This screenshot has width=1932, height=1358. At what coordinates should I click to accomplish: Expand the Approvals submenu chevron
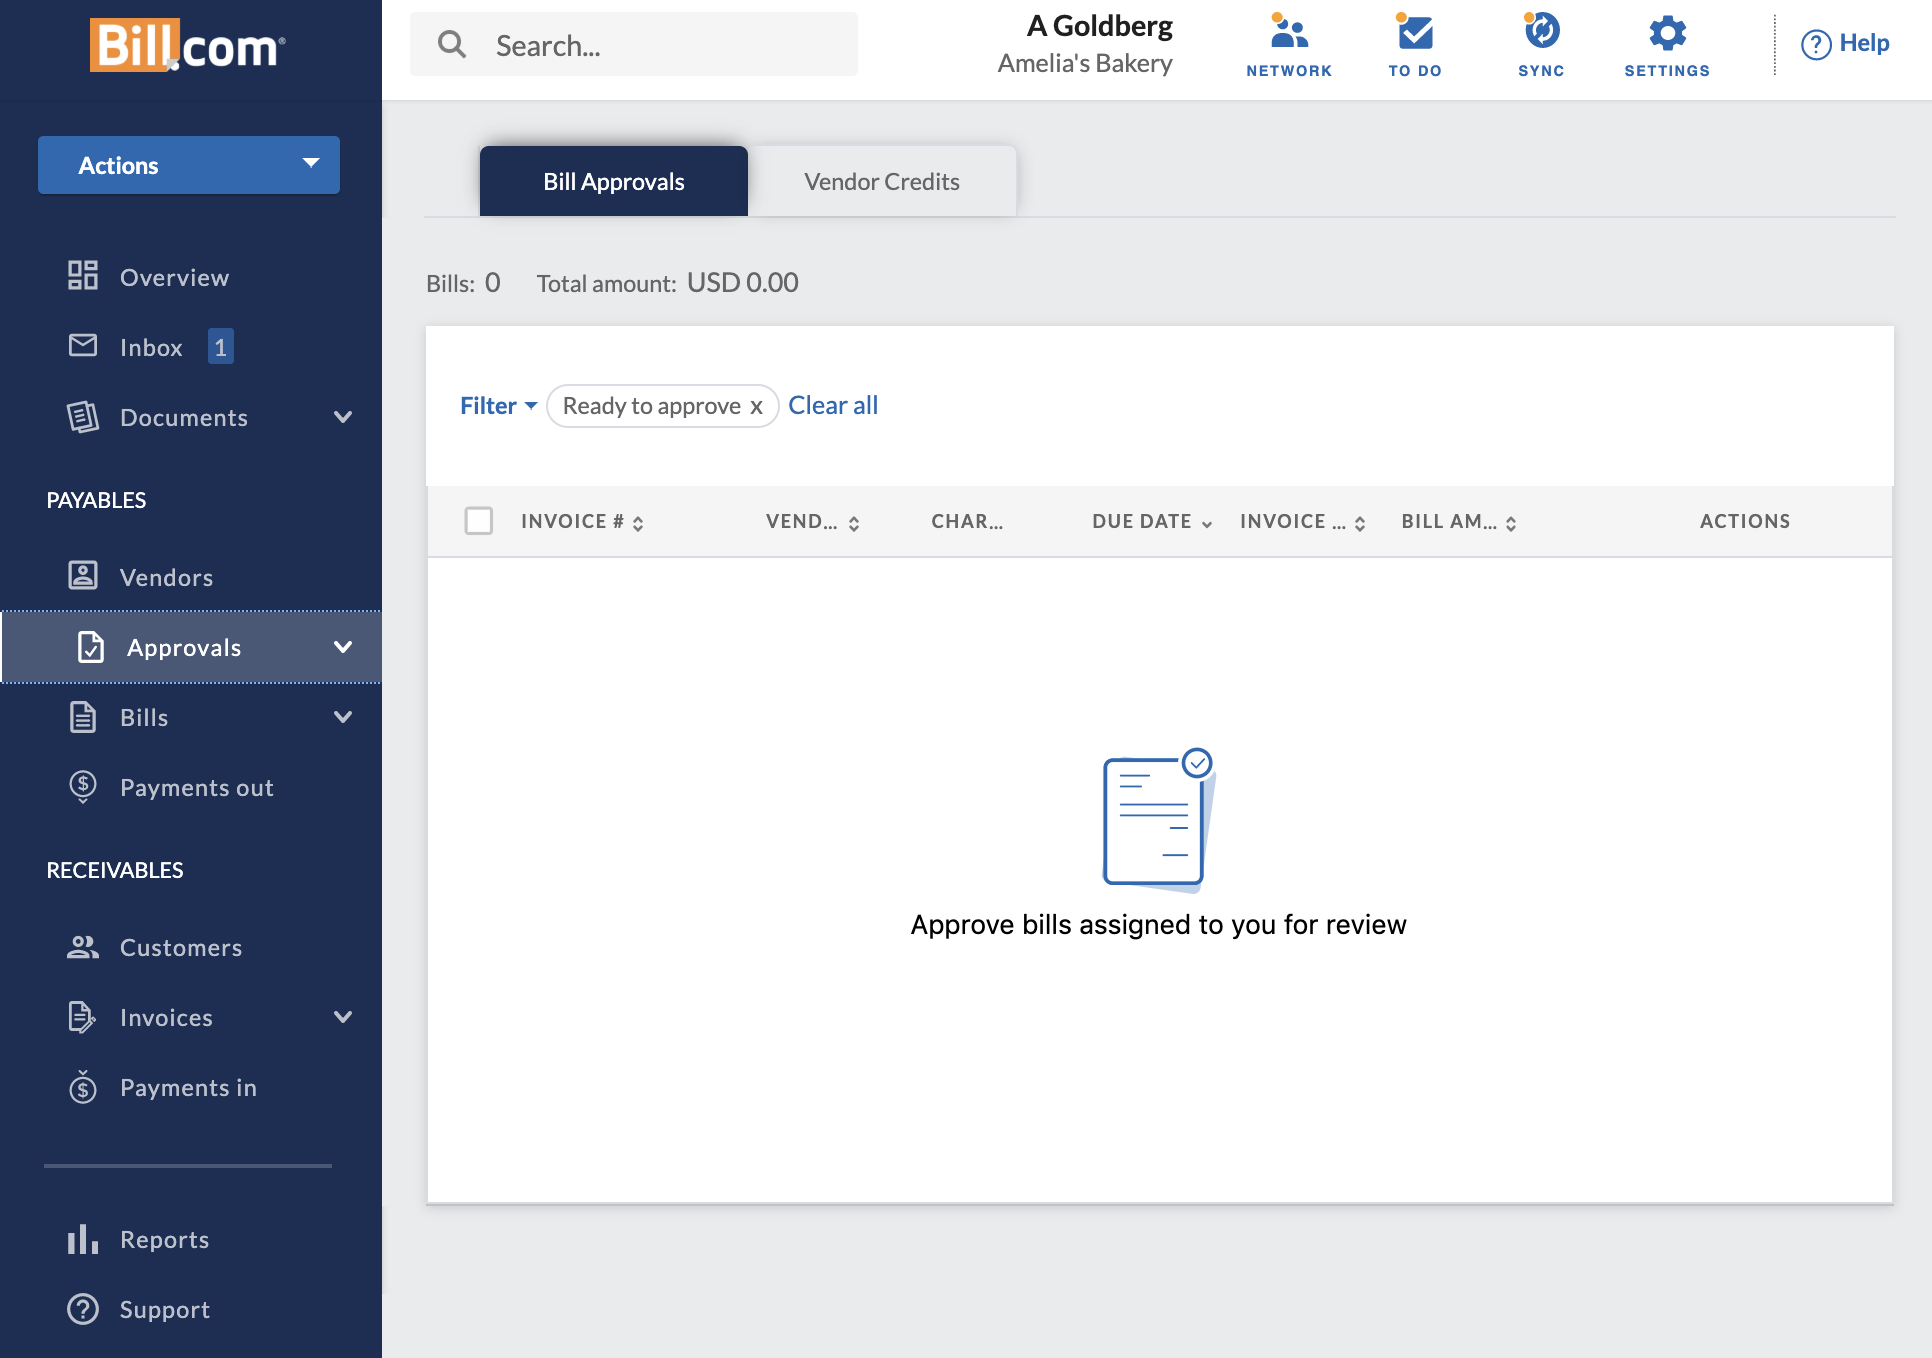coord(343,647)
